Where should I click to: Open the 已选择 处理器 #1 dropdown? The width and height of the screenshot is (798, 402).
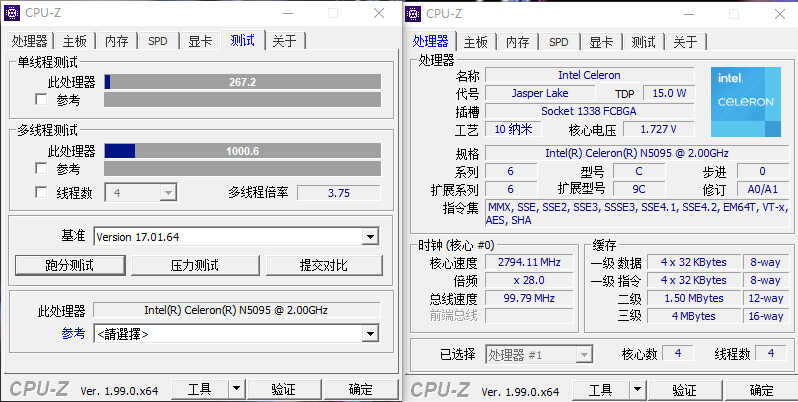click(538, 354)
